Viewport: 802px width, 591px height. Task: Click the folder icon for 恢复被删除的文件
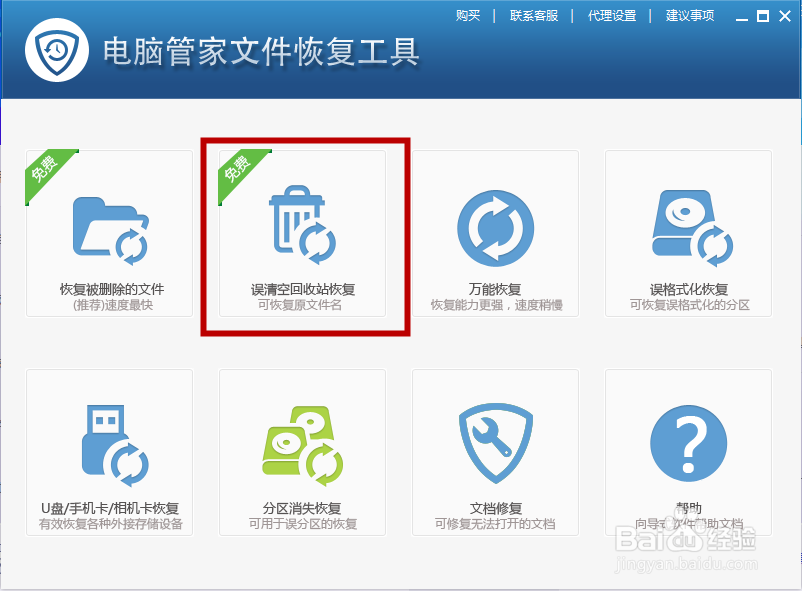pyautogui.click(x=110, y=231)
